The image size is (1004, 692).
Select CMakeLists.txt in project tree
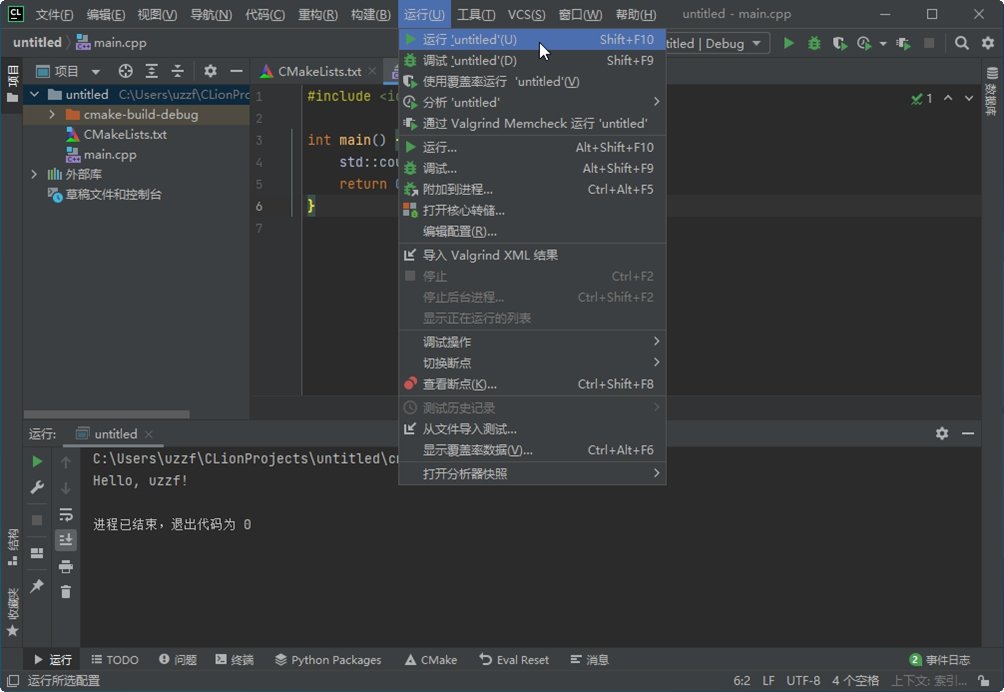124,134
